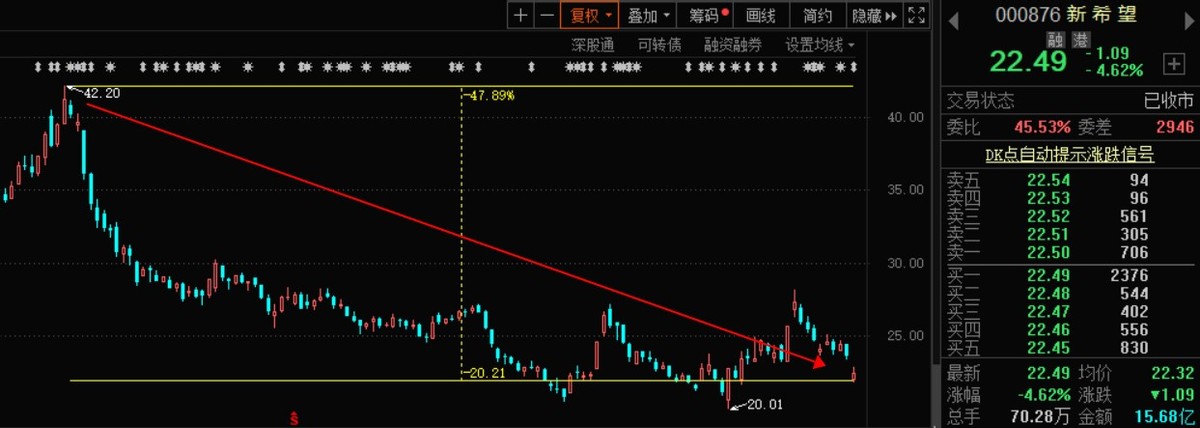Select the 画线 drawing tool
Screen dimensions: 1200x428
[761, 15]
